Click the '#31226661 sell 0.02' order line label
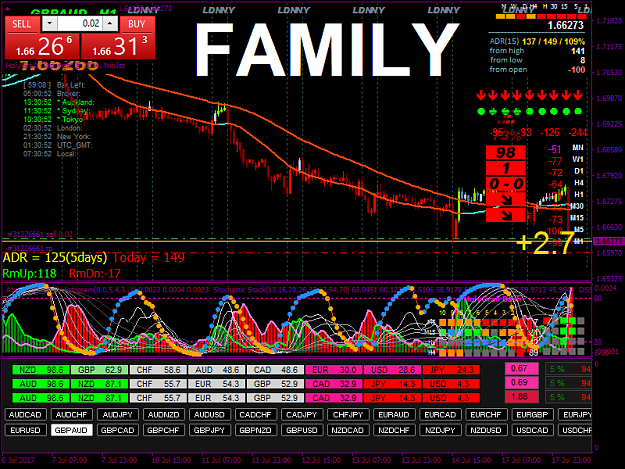Viewport: 625px width, 469px height. click(x=40, y=234)
